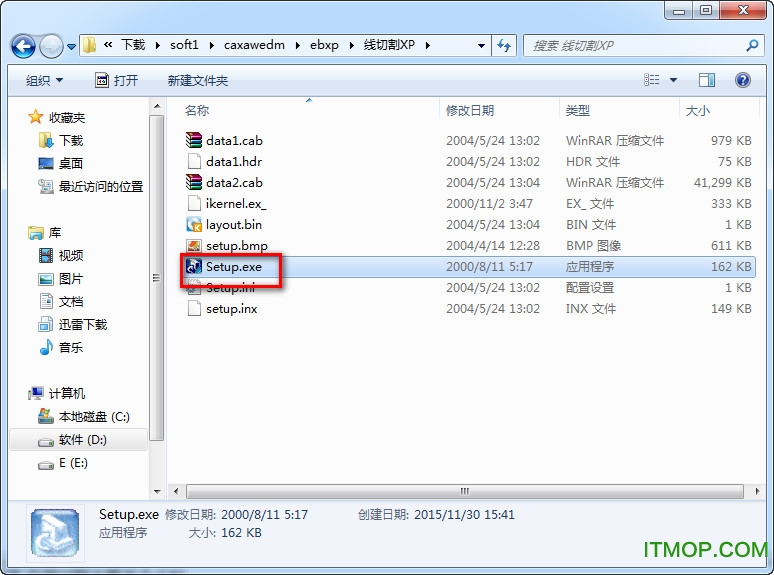Click the 41,299 KB size of data2.cab
This screenshot has width=774, height=575.
click(x=723, y=183)
